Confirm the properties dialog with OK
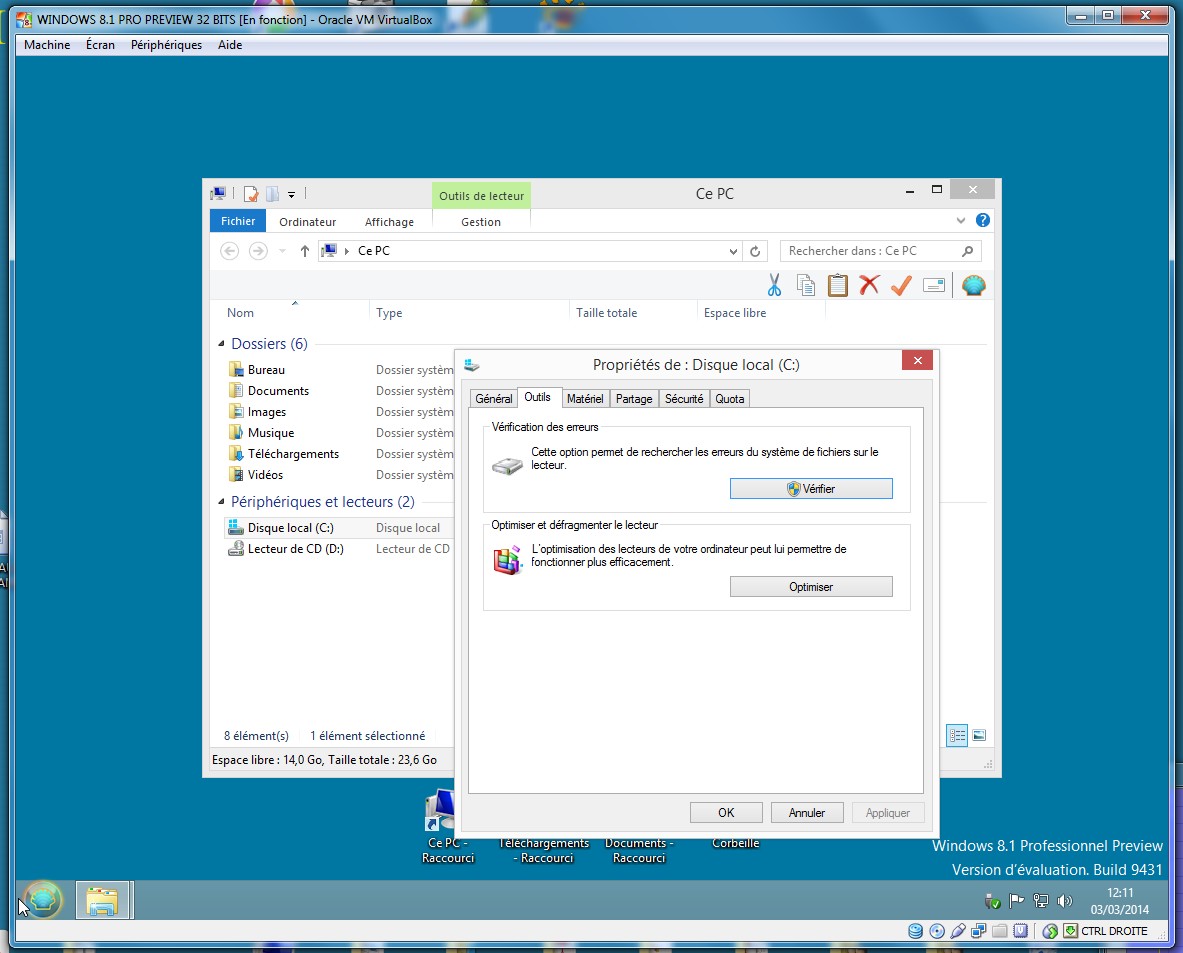1183x953 pixels. coord(726,813)
